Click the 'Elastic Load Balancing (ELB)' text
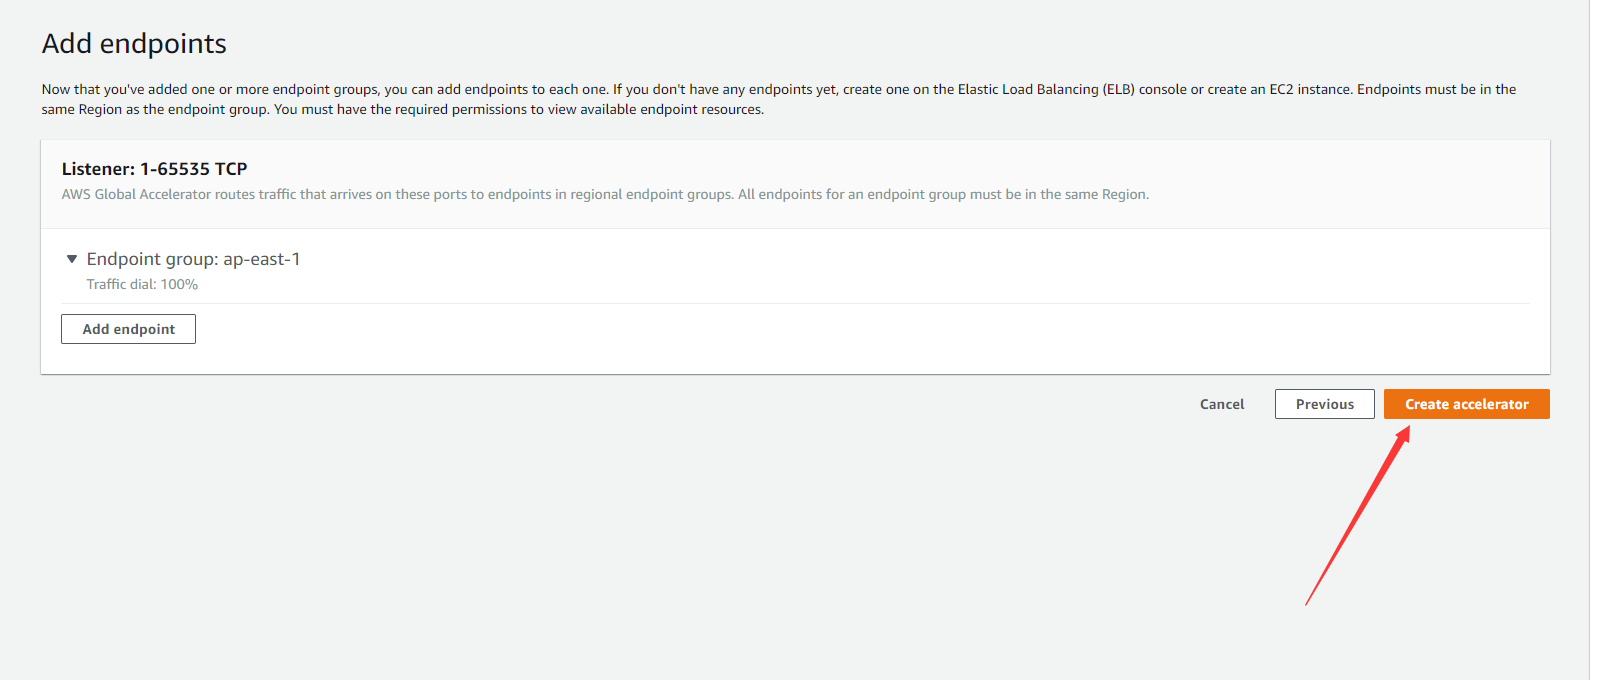This screenshot has height=680, width=1602. tap(1046, 89)
